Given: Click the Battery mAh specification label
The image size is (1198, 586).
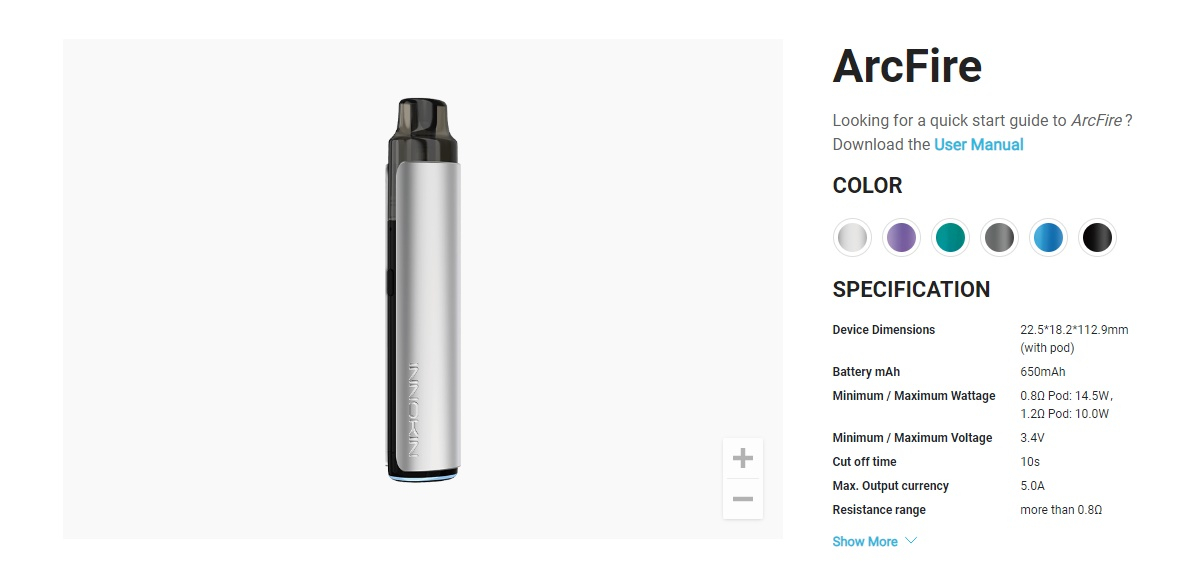Looking at the screenshot, I should 866,372.
